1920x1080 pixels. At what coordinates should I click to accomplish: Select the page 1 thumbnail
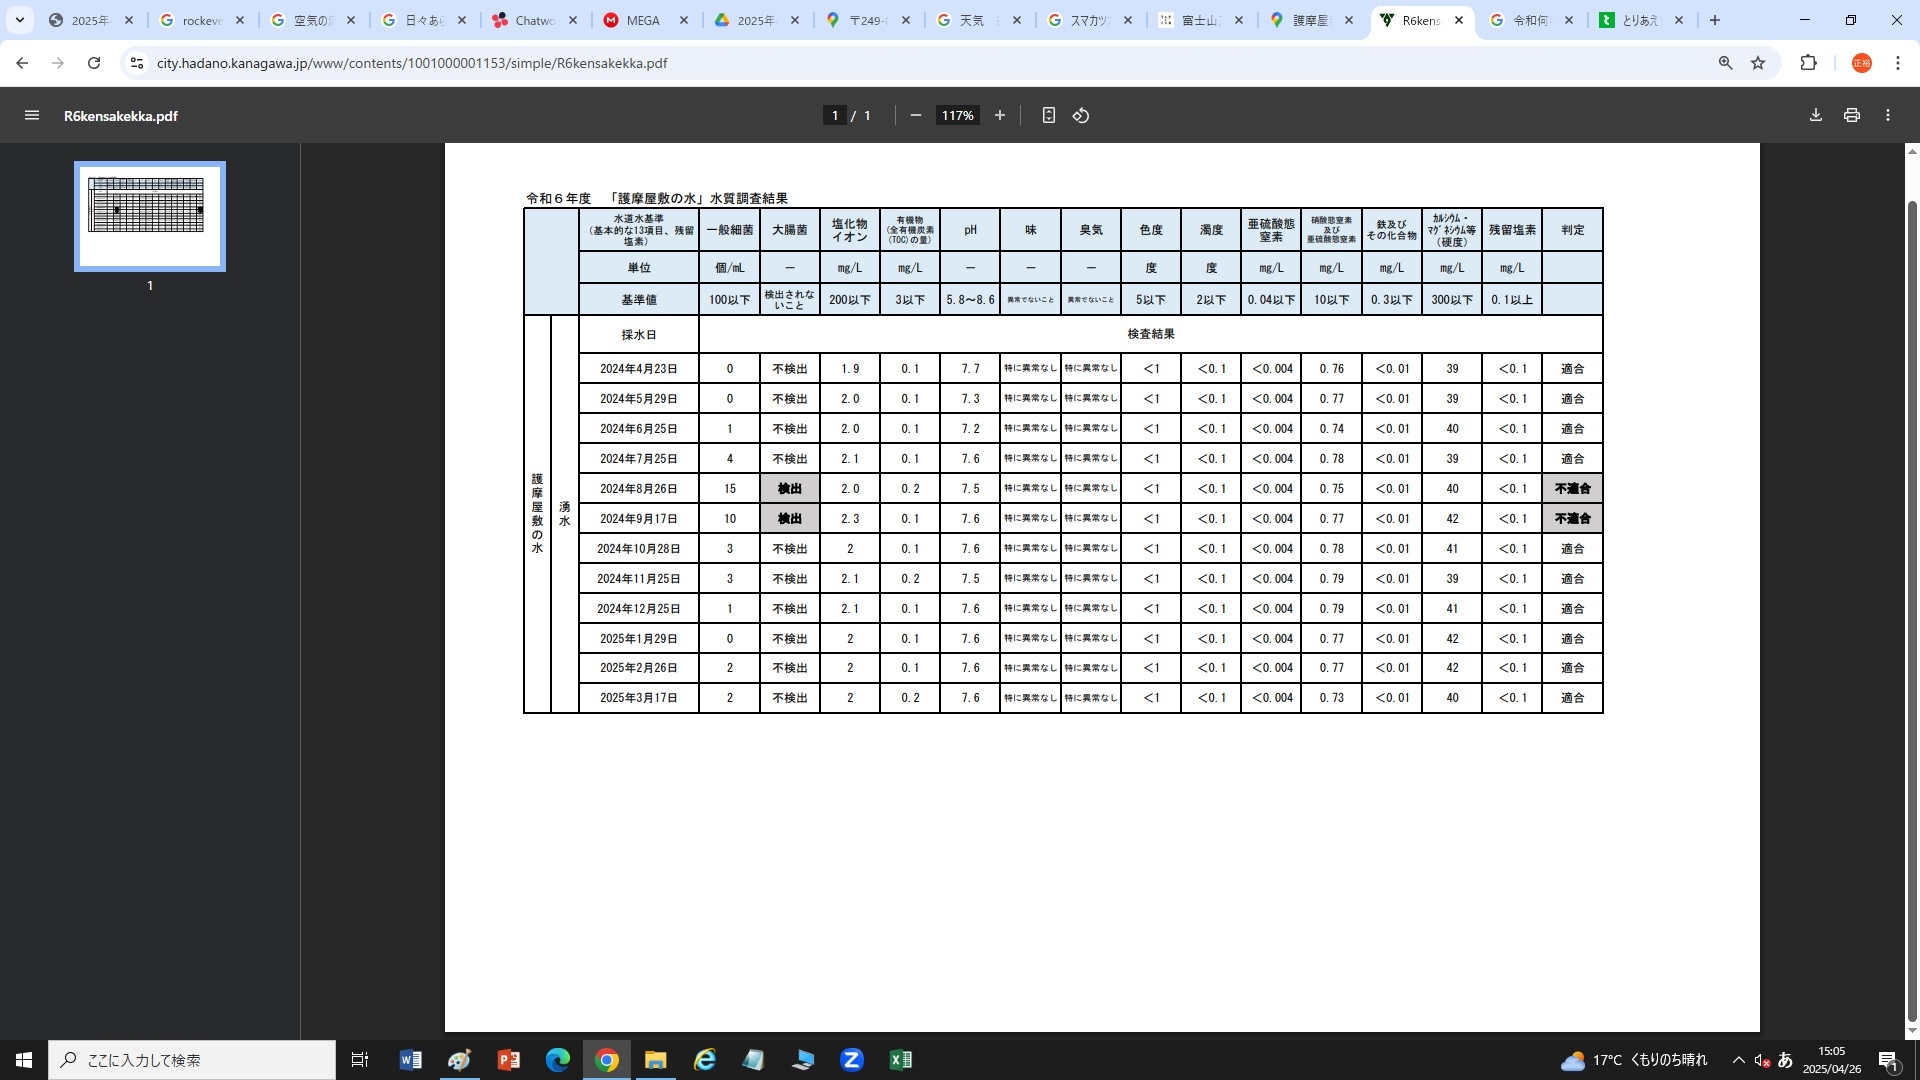(150, 216)
